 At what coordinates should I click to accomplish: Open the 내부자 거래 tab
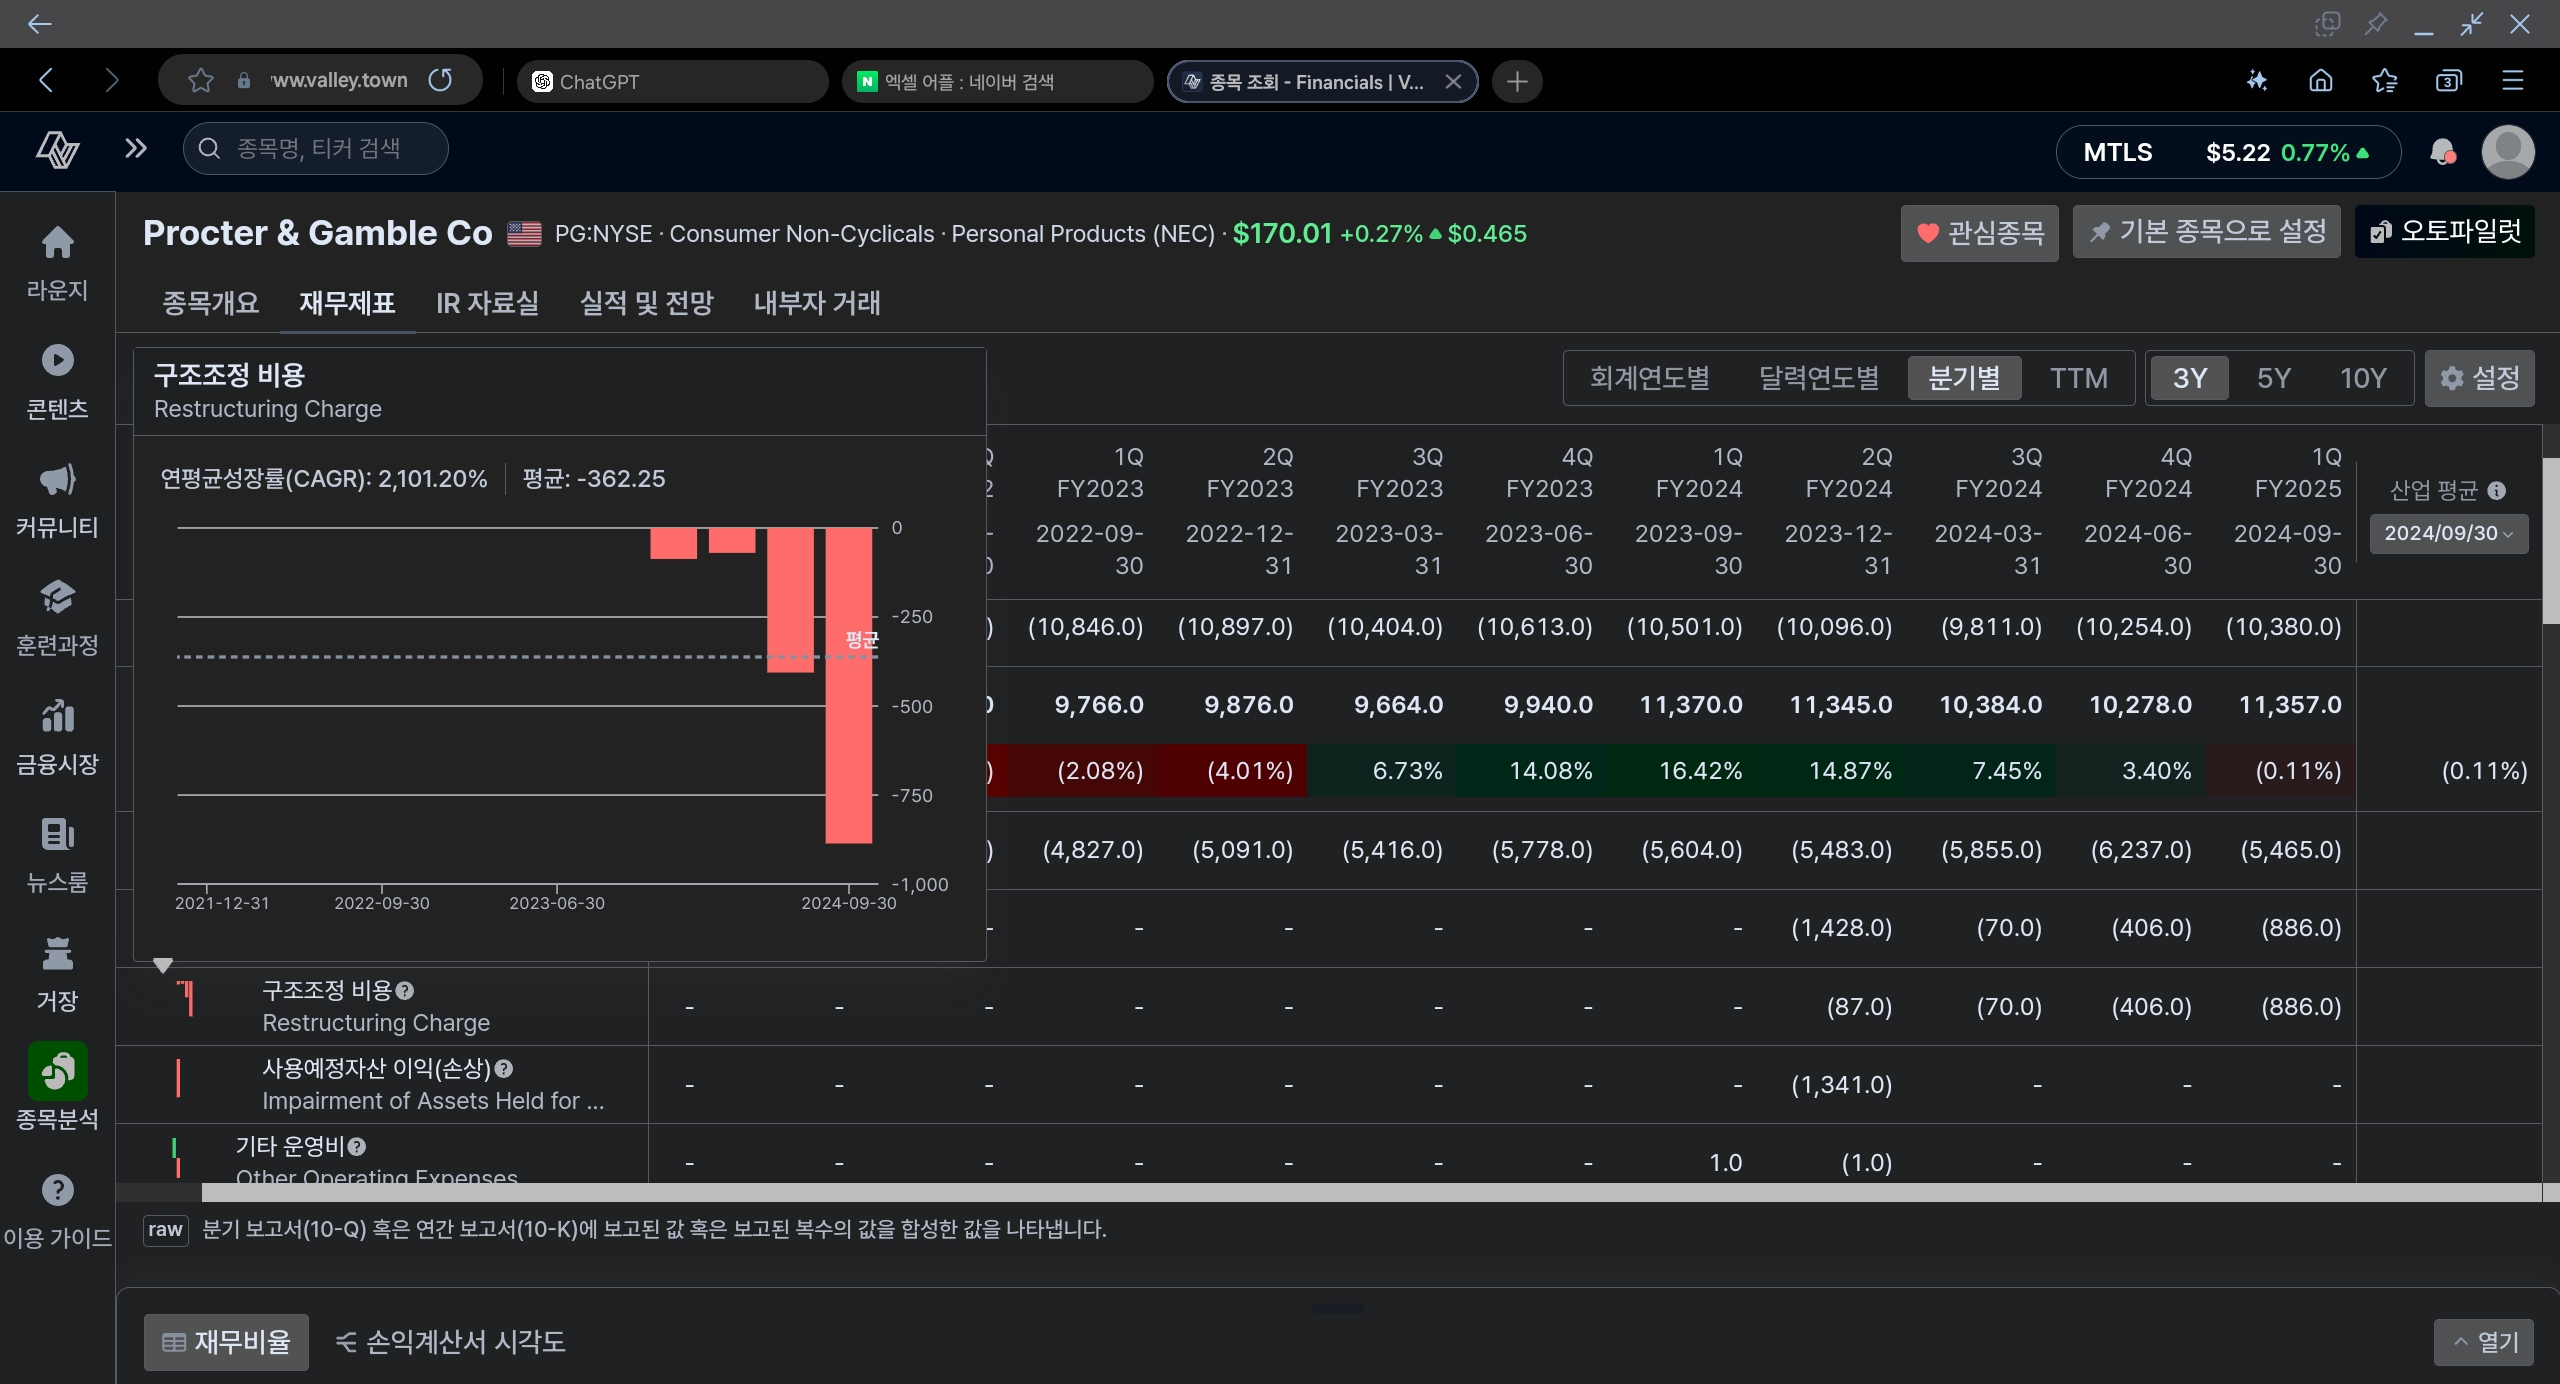(817, 303)
